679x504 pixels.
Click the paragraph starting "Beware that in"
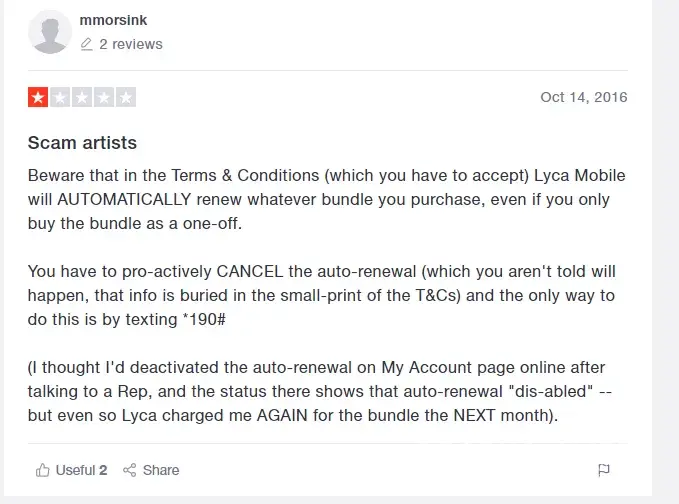326,200
